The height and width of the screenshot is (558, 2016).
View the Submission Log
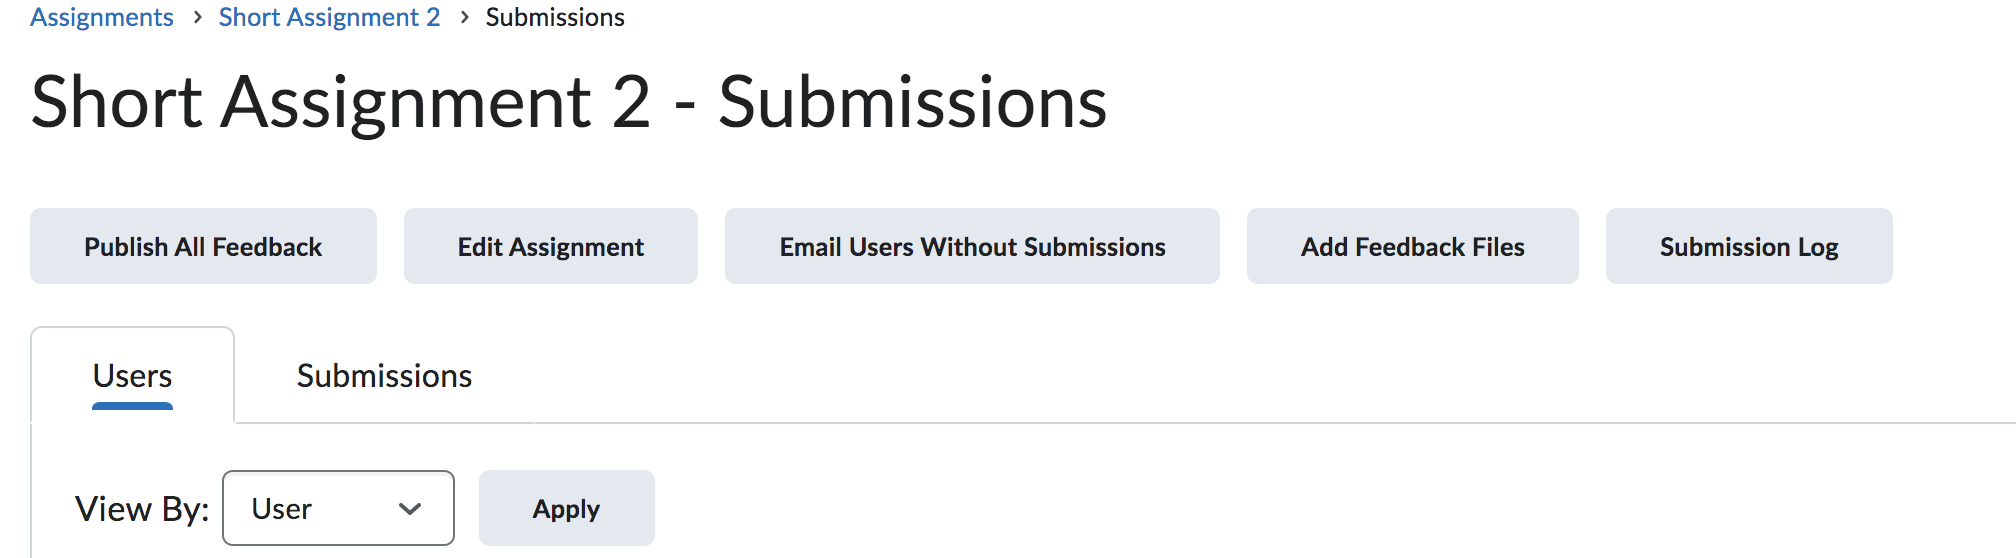click(1748, 247)
